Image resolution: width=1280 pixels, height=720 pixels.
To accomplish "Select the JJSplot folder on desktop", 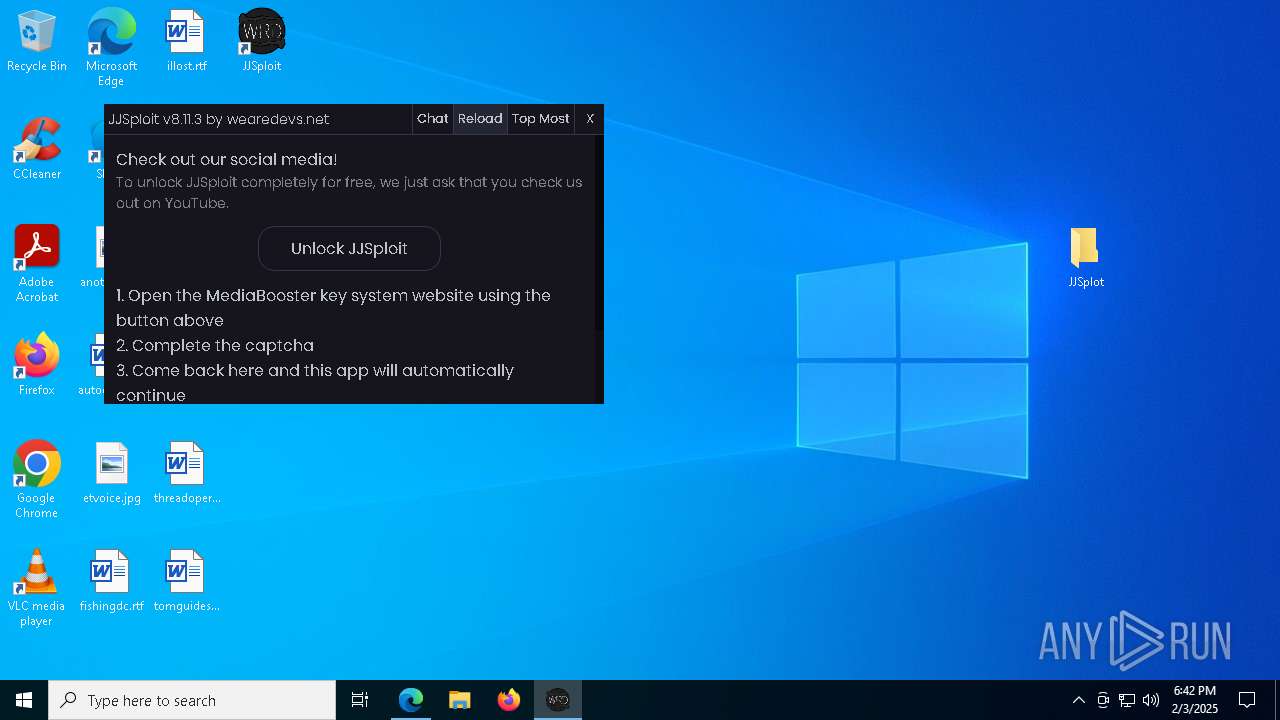I will 1085,258.
